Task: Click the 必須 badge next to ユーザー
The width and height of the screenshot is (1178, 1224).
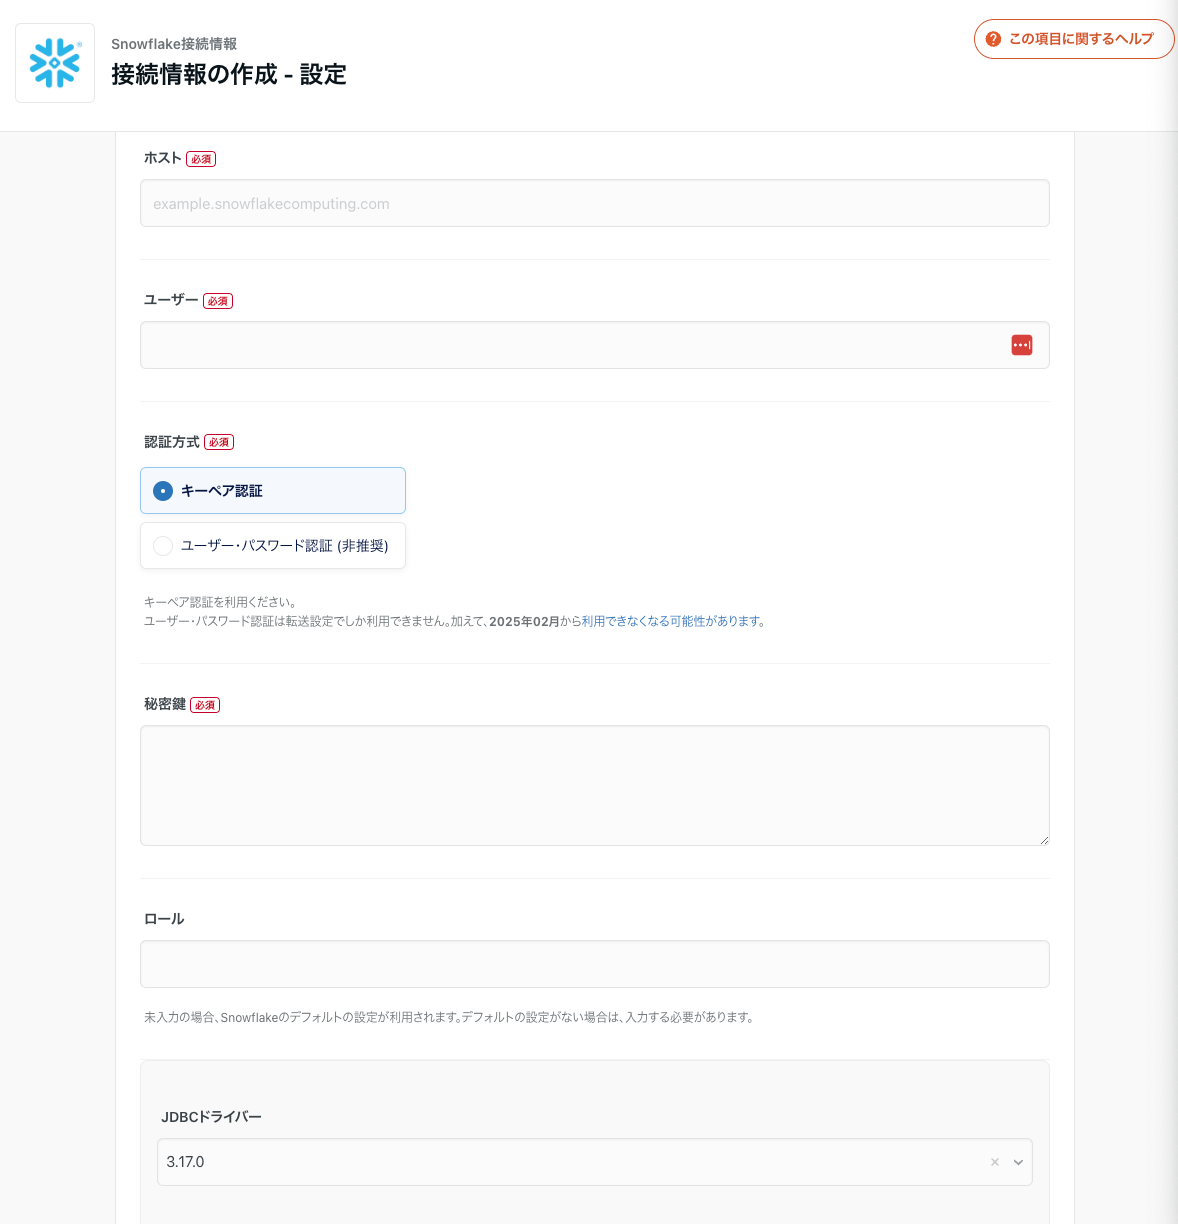Action: click(218, 301)
